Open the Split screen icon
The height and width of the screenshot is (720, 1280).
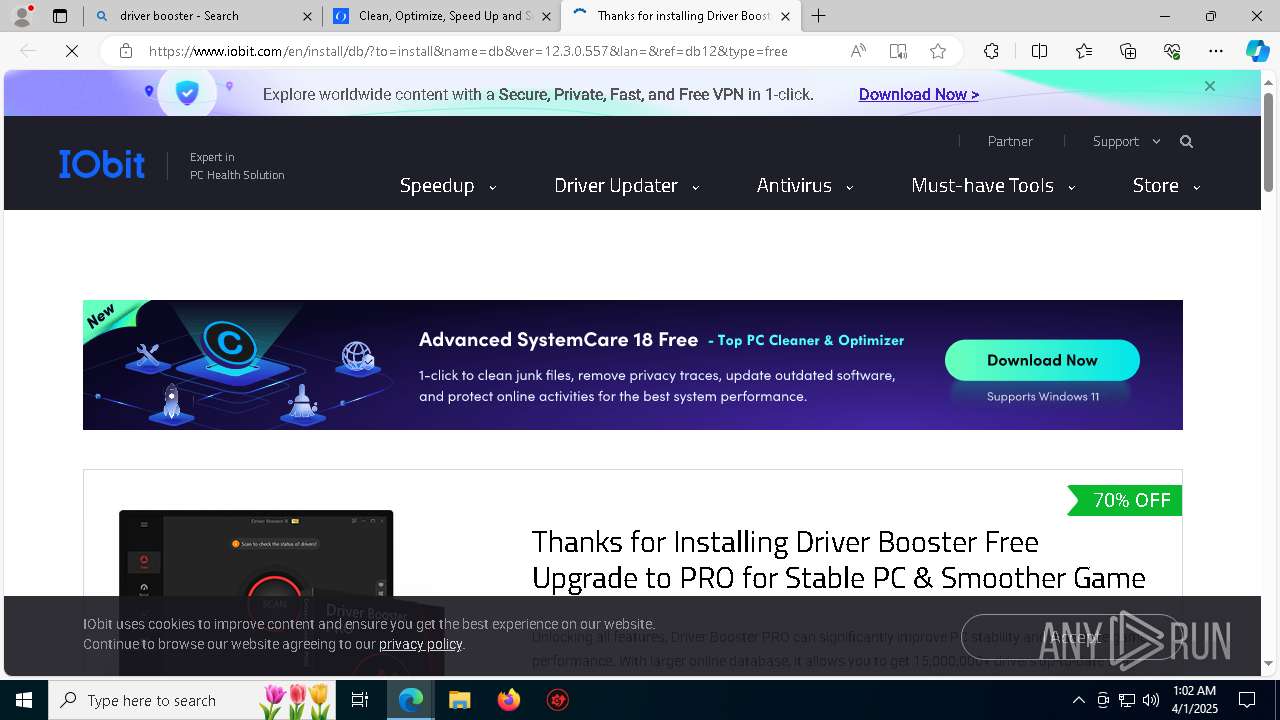click(1039, 51)
